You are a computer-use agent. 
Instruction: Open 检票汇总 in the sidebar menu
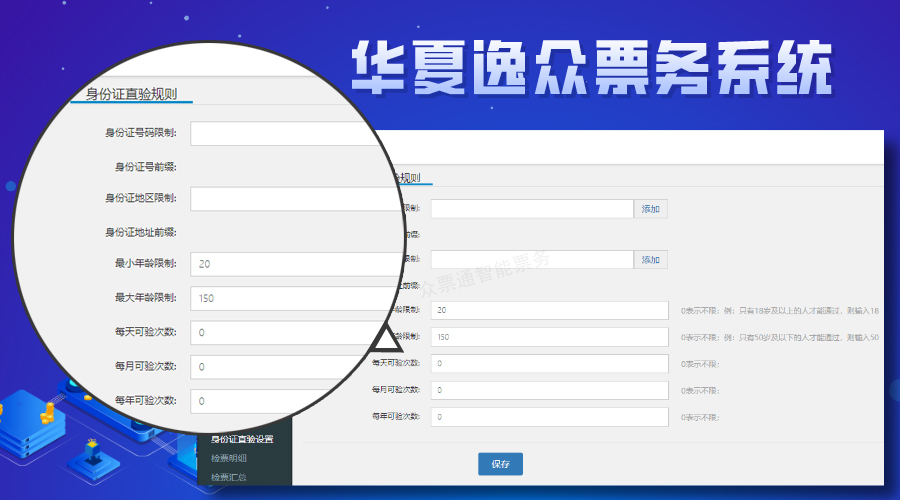pyautogui.click(x=228, y=477)
